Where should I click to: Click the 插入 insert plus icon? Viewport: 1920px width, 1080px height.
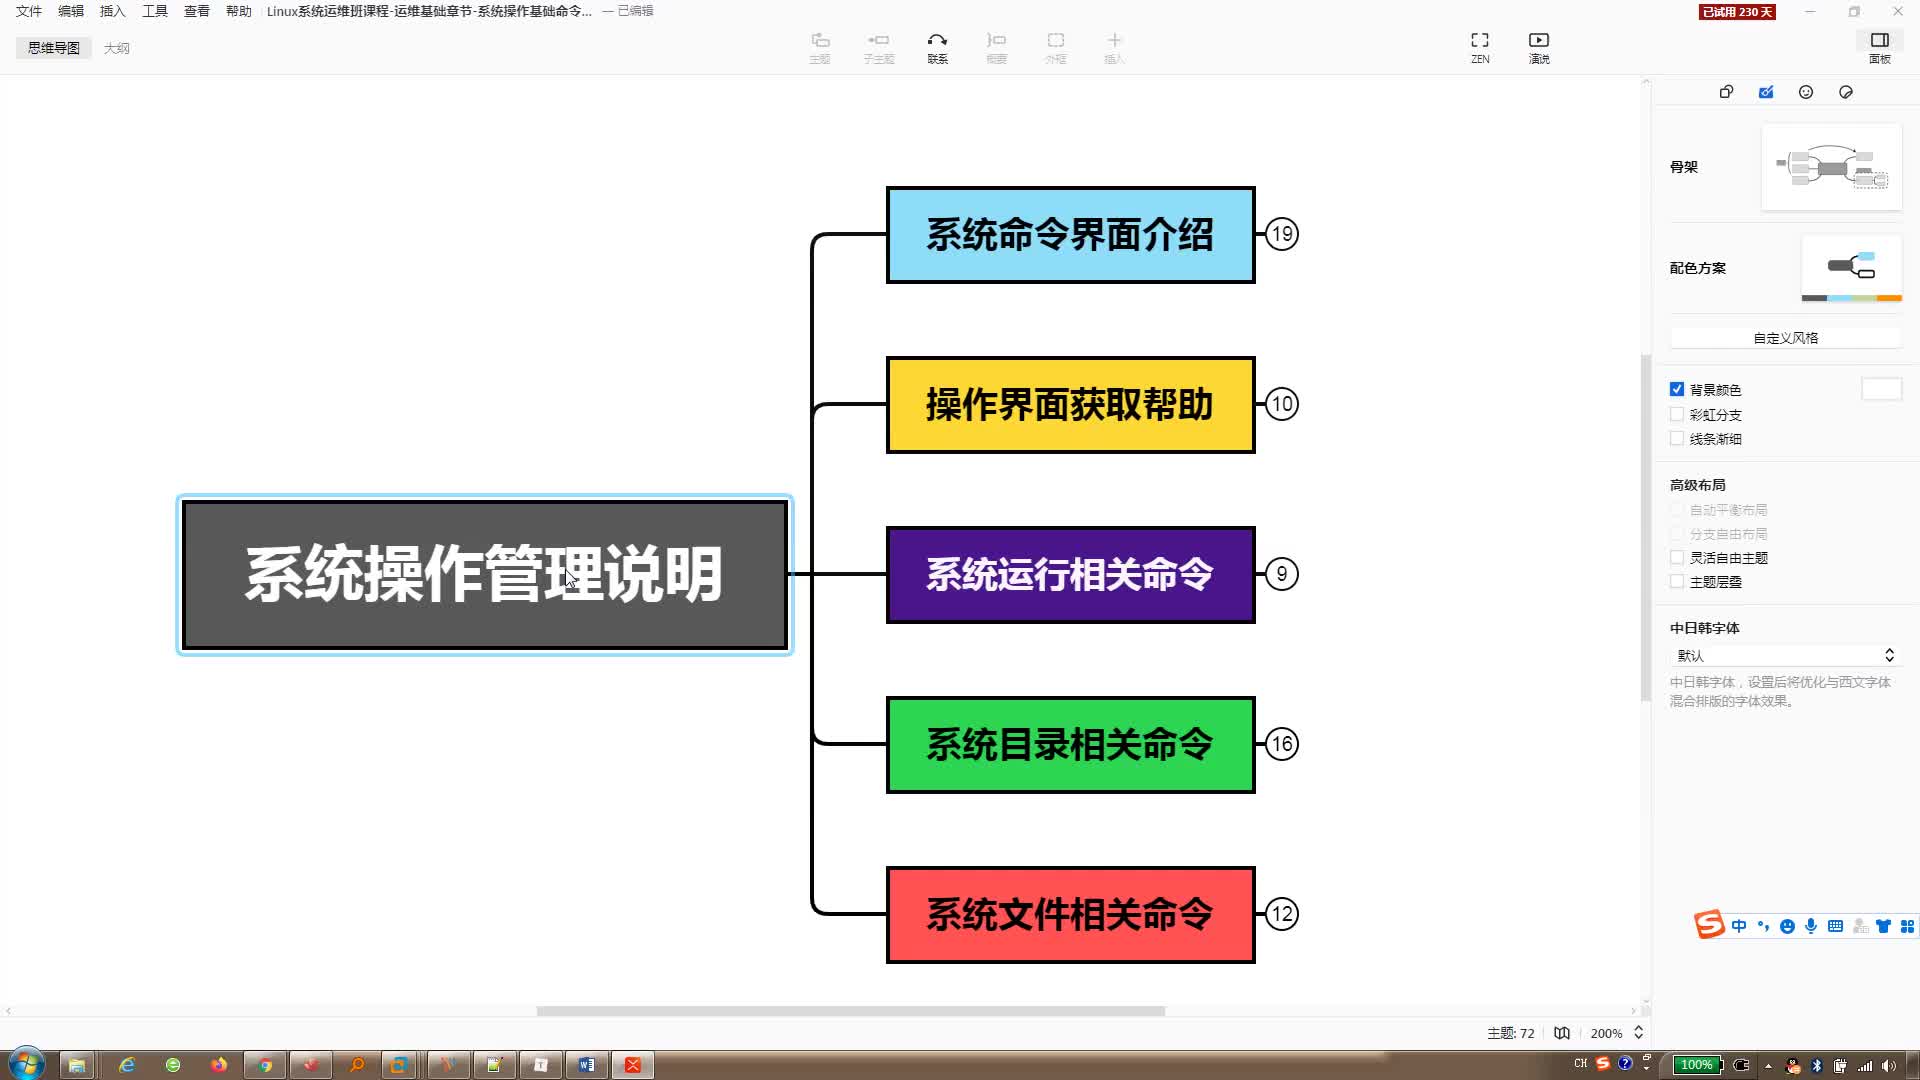(x=1114, y=47)
